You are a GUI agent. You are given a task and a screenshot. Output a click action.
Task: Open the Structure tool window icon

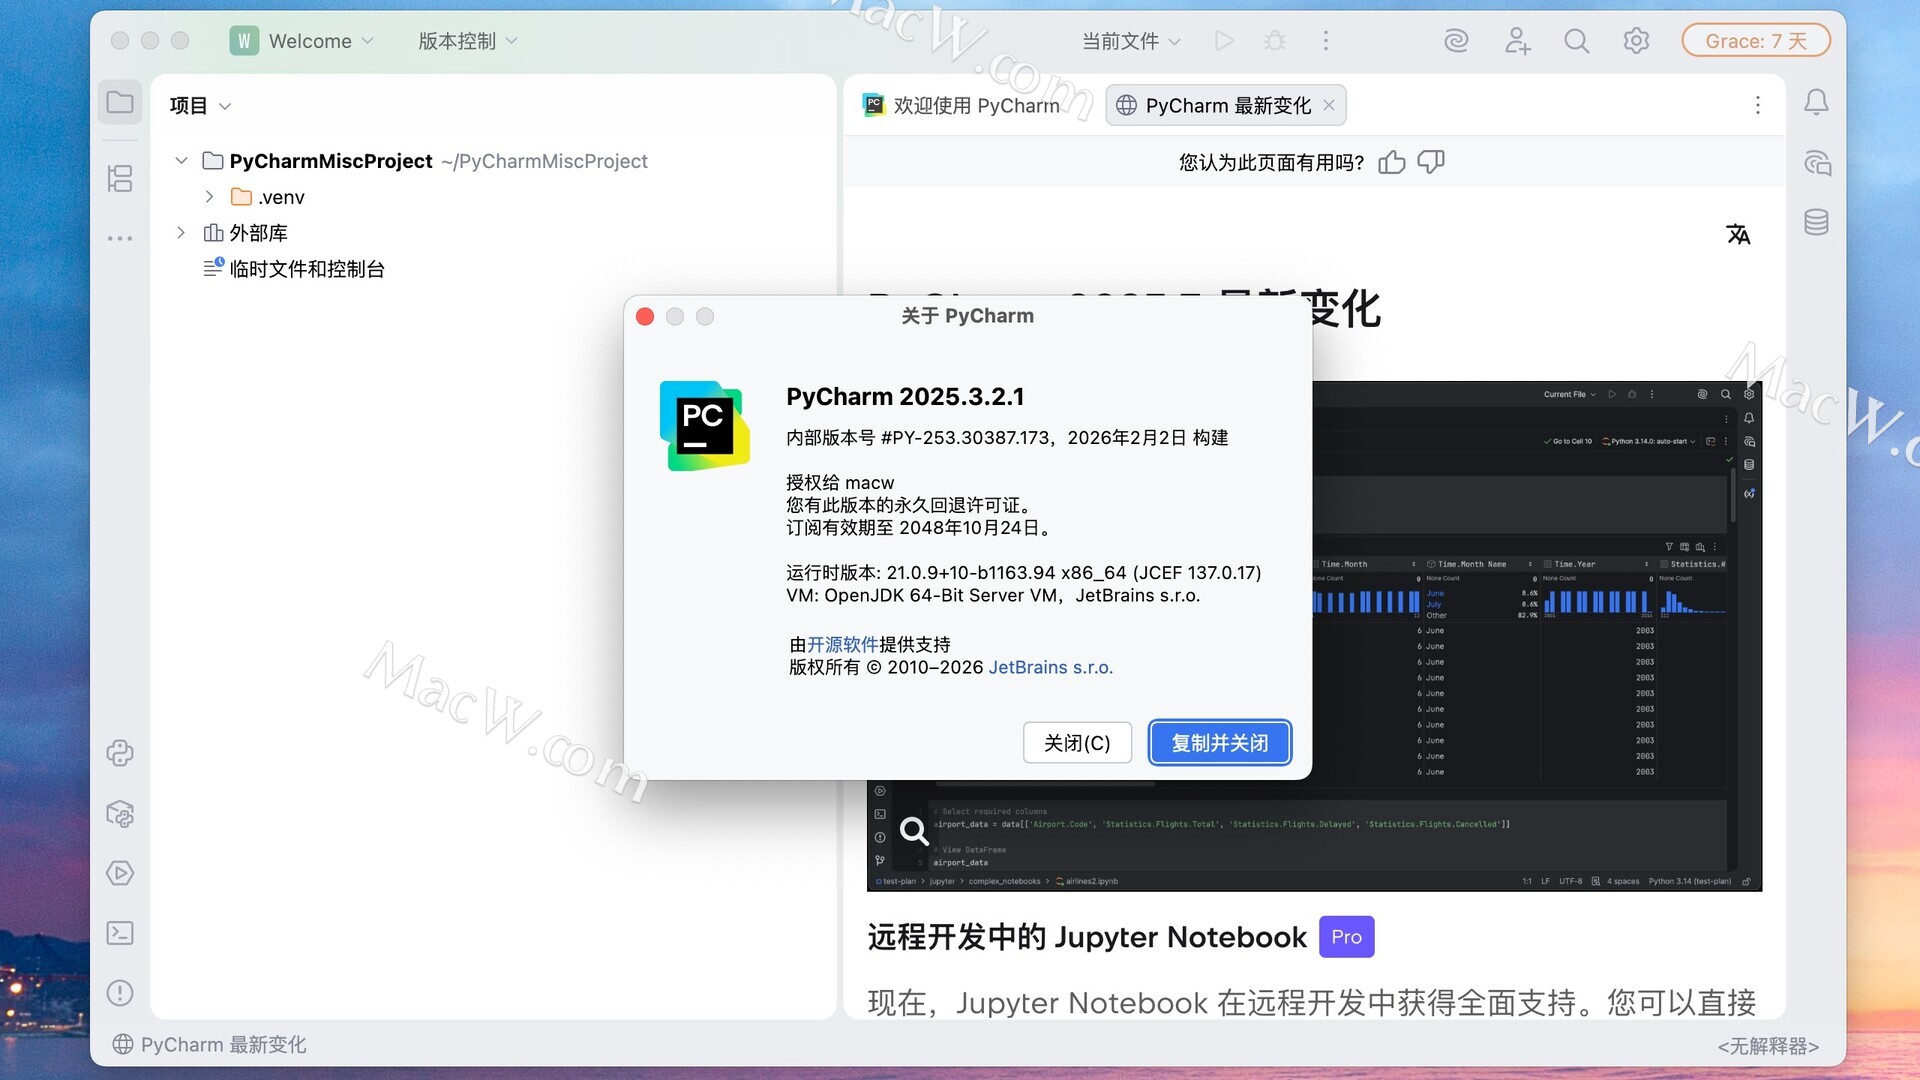point(120,179)
